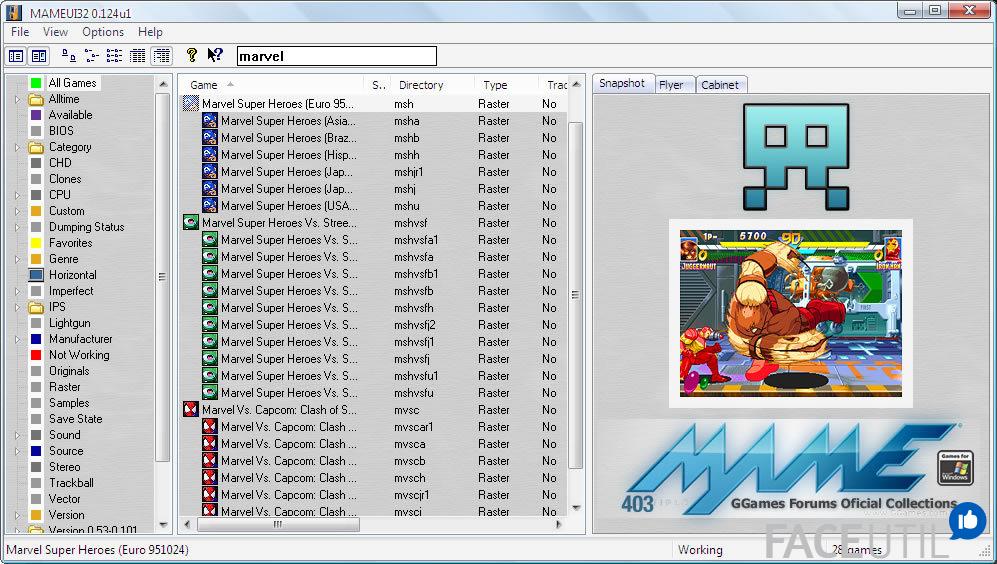Click game list vertical scrollbar thumb
Viewport: 997px width, 564px height.
575,294
